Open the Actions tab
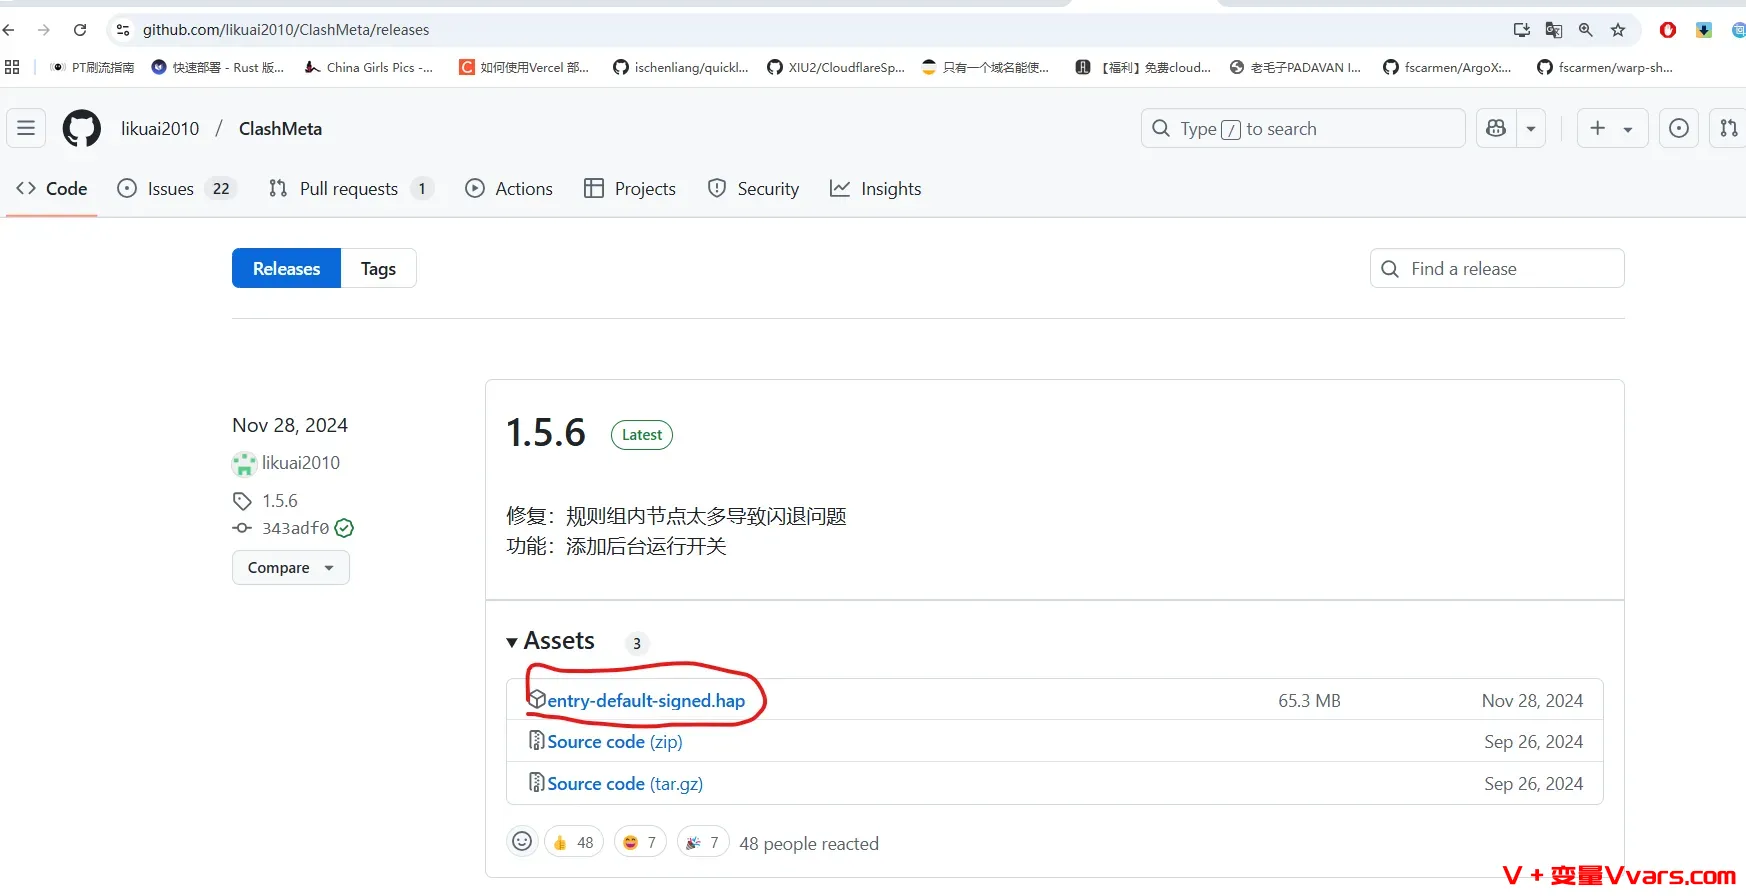This screenshot has width=1746, height=896. (x=509, y=189)
